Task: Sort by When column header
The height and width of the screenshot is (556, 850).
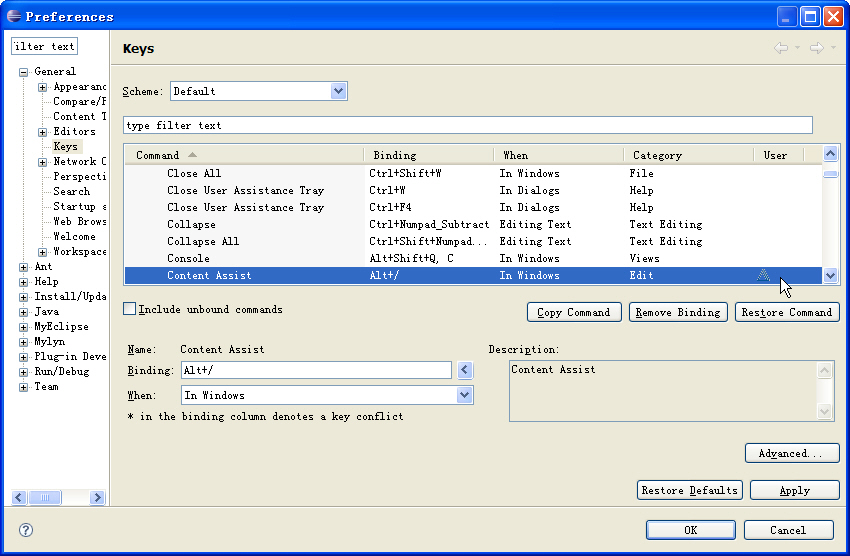Action: pyautogui.click(x=559, y=156)
